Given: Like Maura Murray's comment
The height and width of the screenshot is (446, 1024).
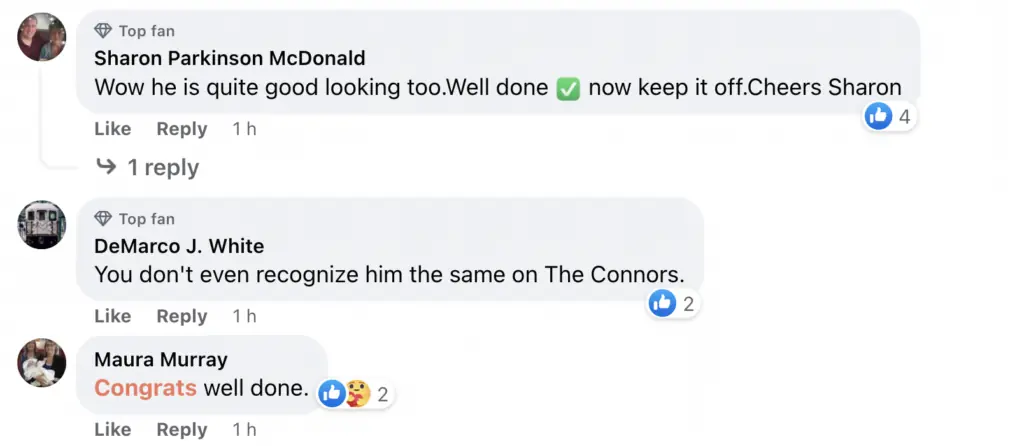Looking at the screenshot, I should click(112, 429).
